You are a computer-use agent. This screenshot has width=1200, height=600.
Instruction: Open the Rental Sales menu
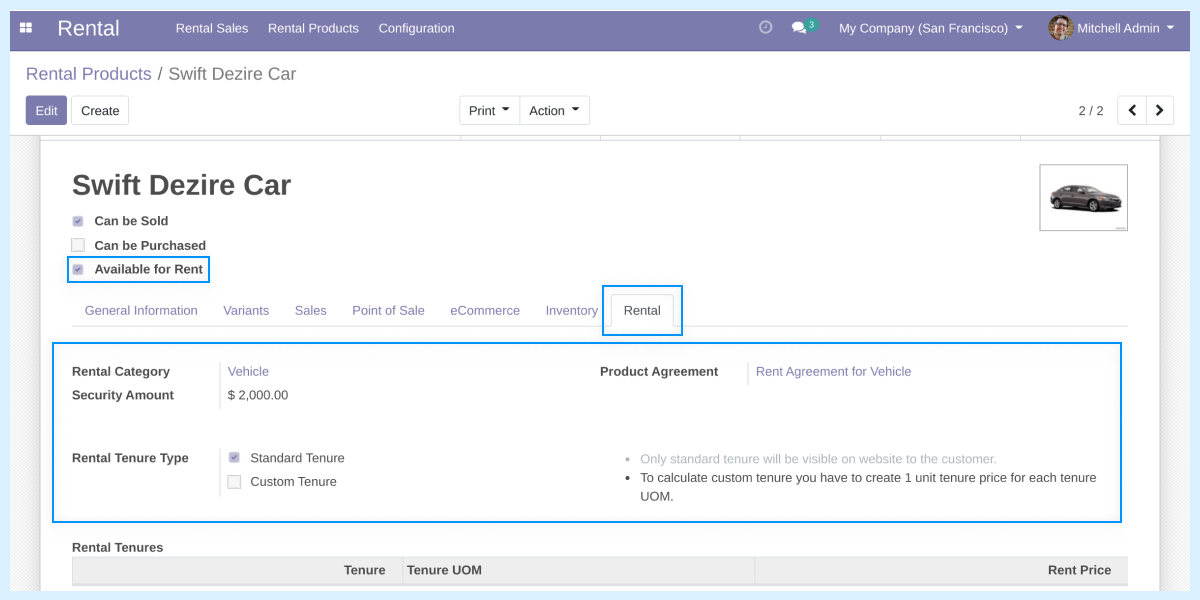[211, 28]
